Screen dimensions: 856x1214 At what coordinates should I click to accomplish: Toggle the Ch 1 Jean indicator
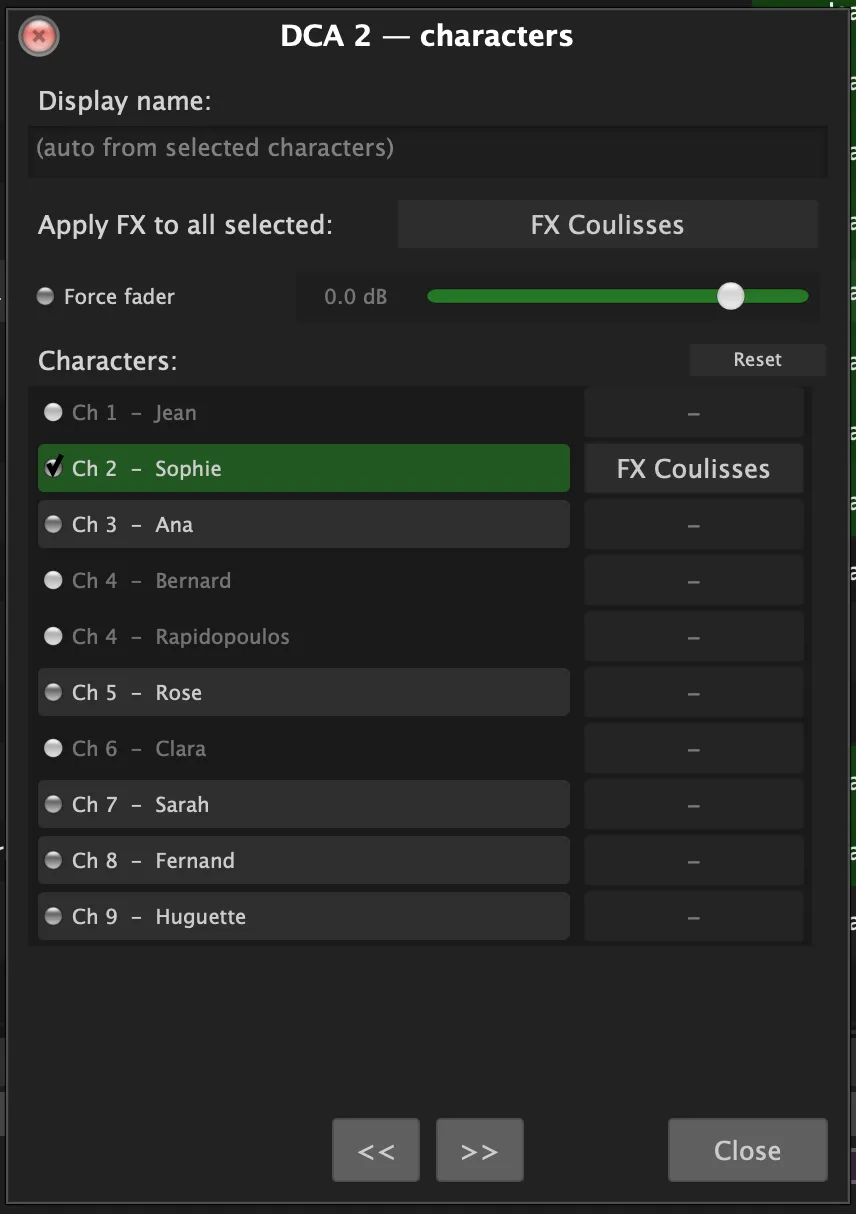point(53,412)
